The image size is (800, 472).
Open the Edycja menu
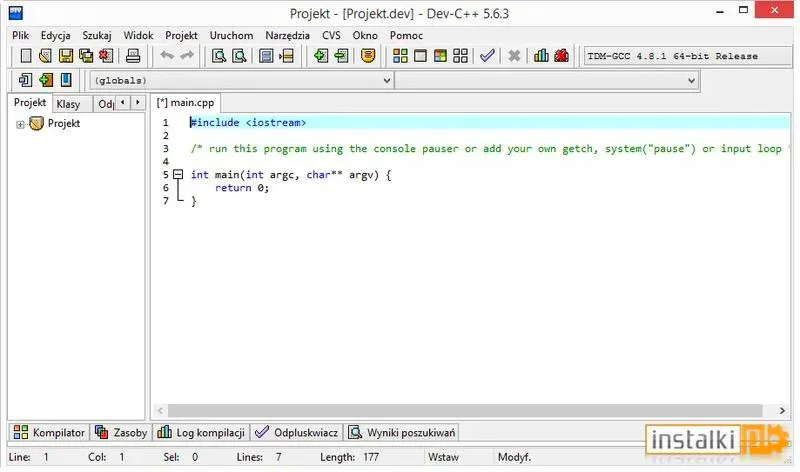(56, 36)
